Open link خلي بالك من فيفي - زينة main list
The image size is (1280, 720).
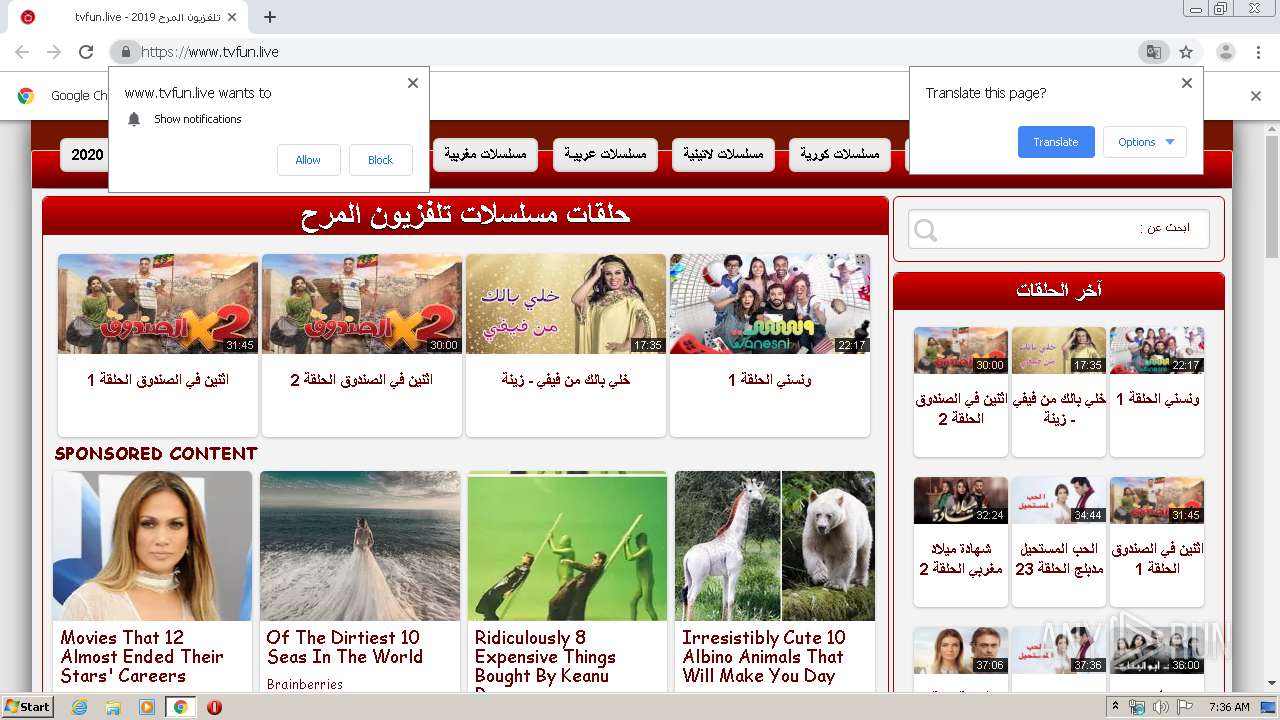(x=566, y=380)
